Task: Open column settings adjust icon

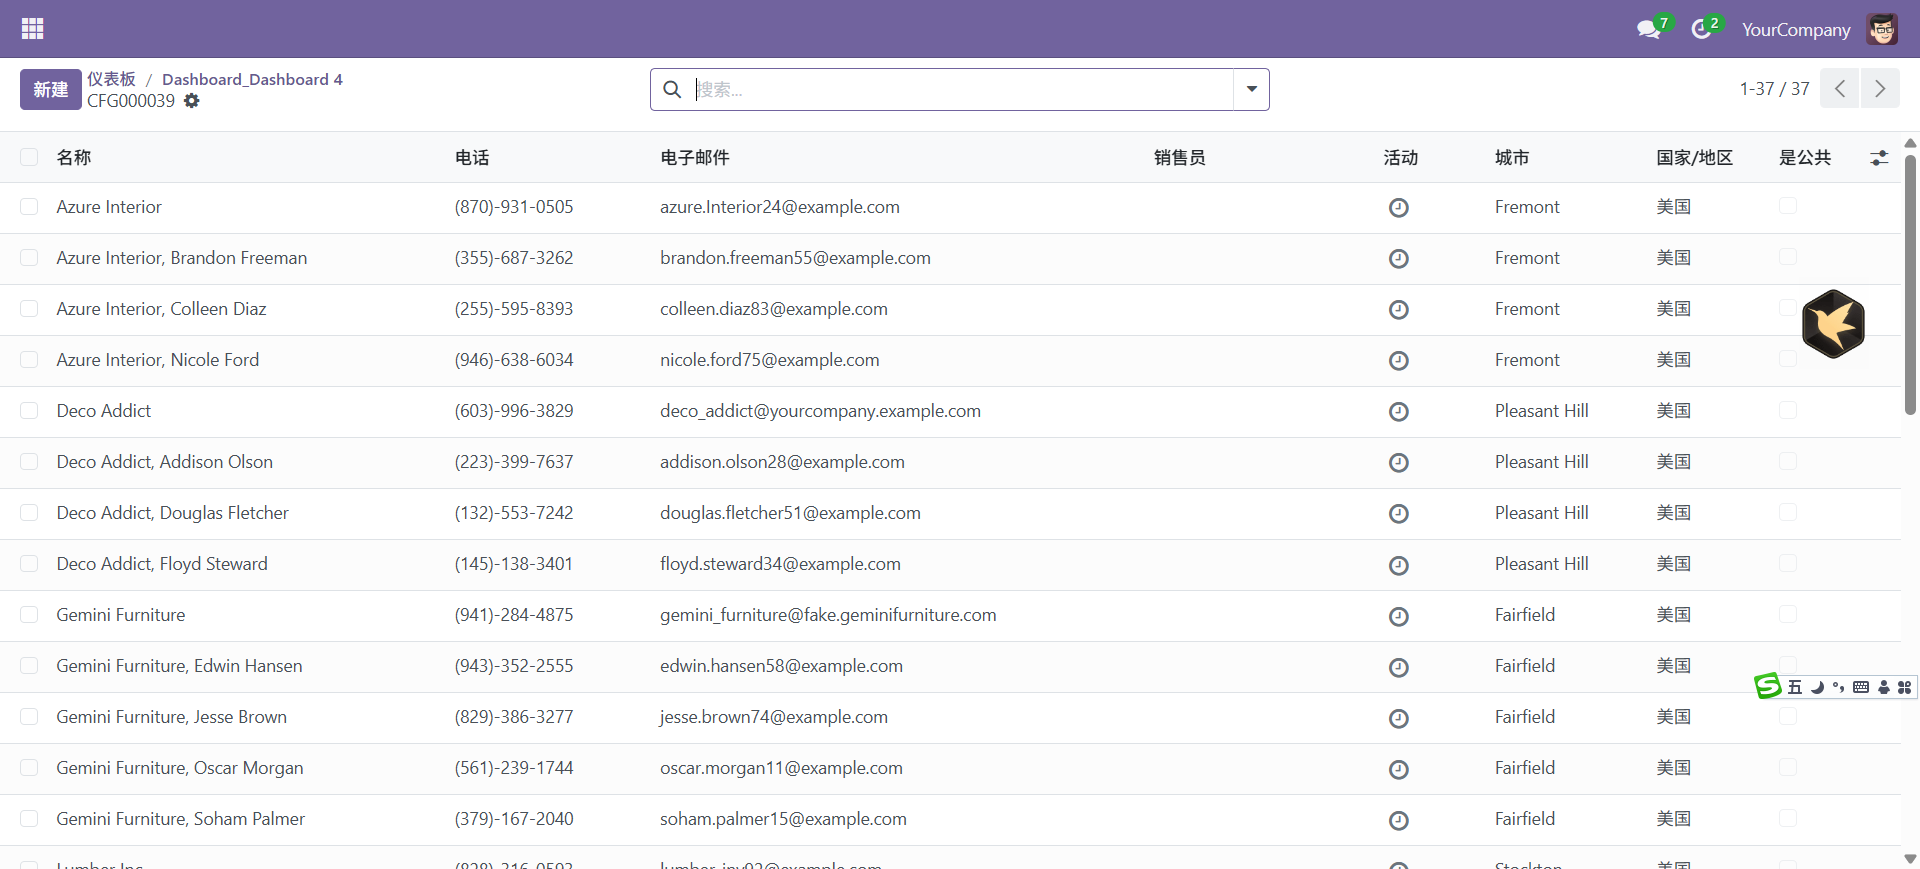Action: click(x=1879, y=158)
